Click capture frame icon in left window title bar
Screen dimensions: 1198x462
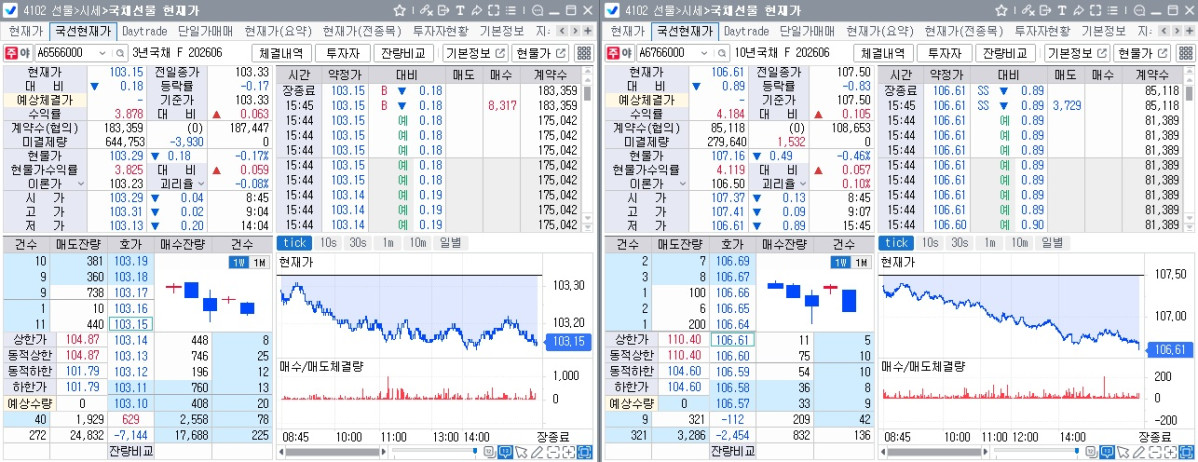(x=494, y=11)
